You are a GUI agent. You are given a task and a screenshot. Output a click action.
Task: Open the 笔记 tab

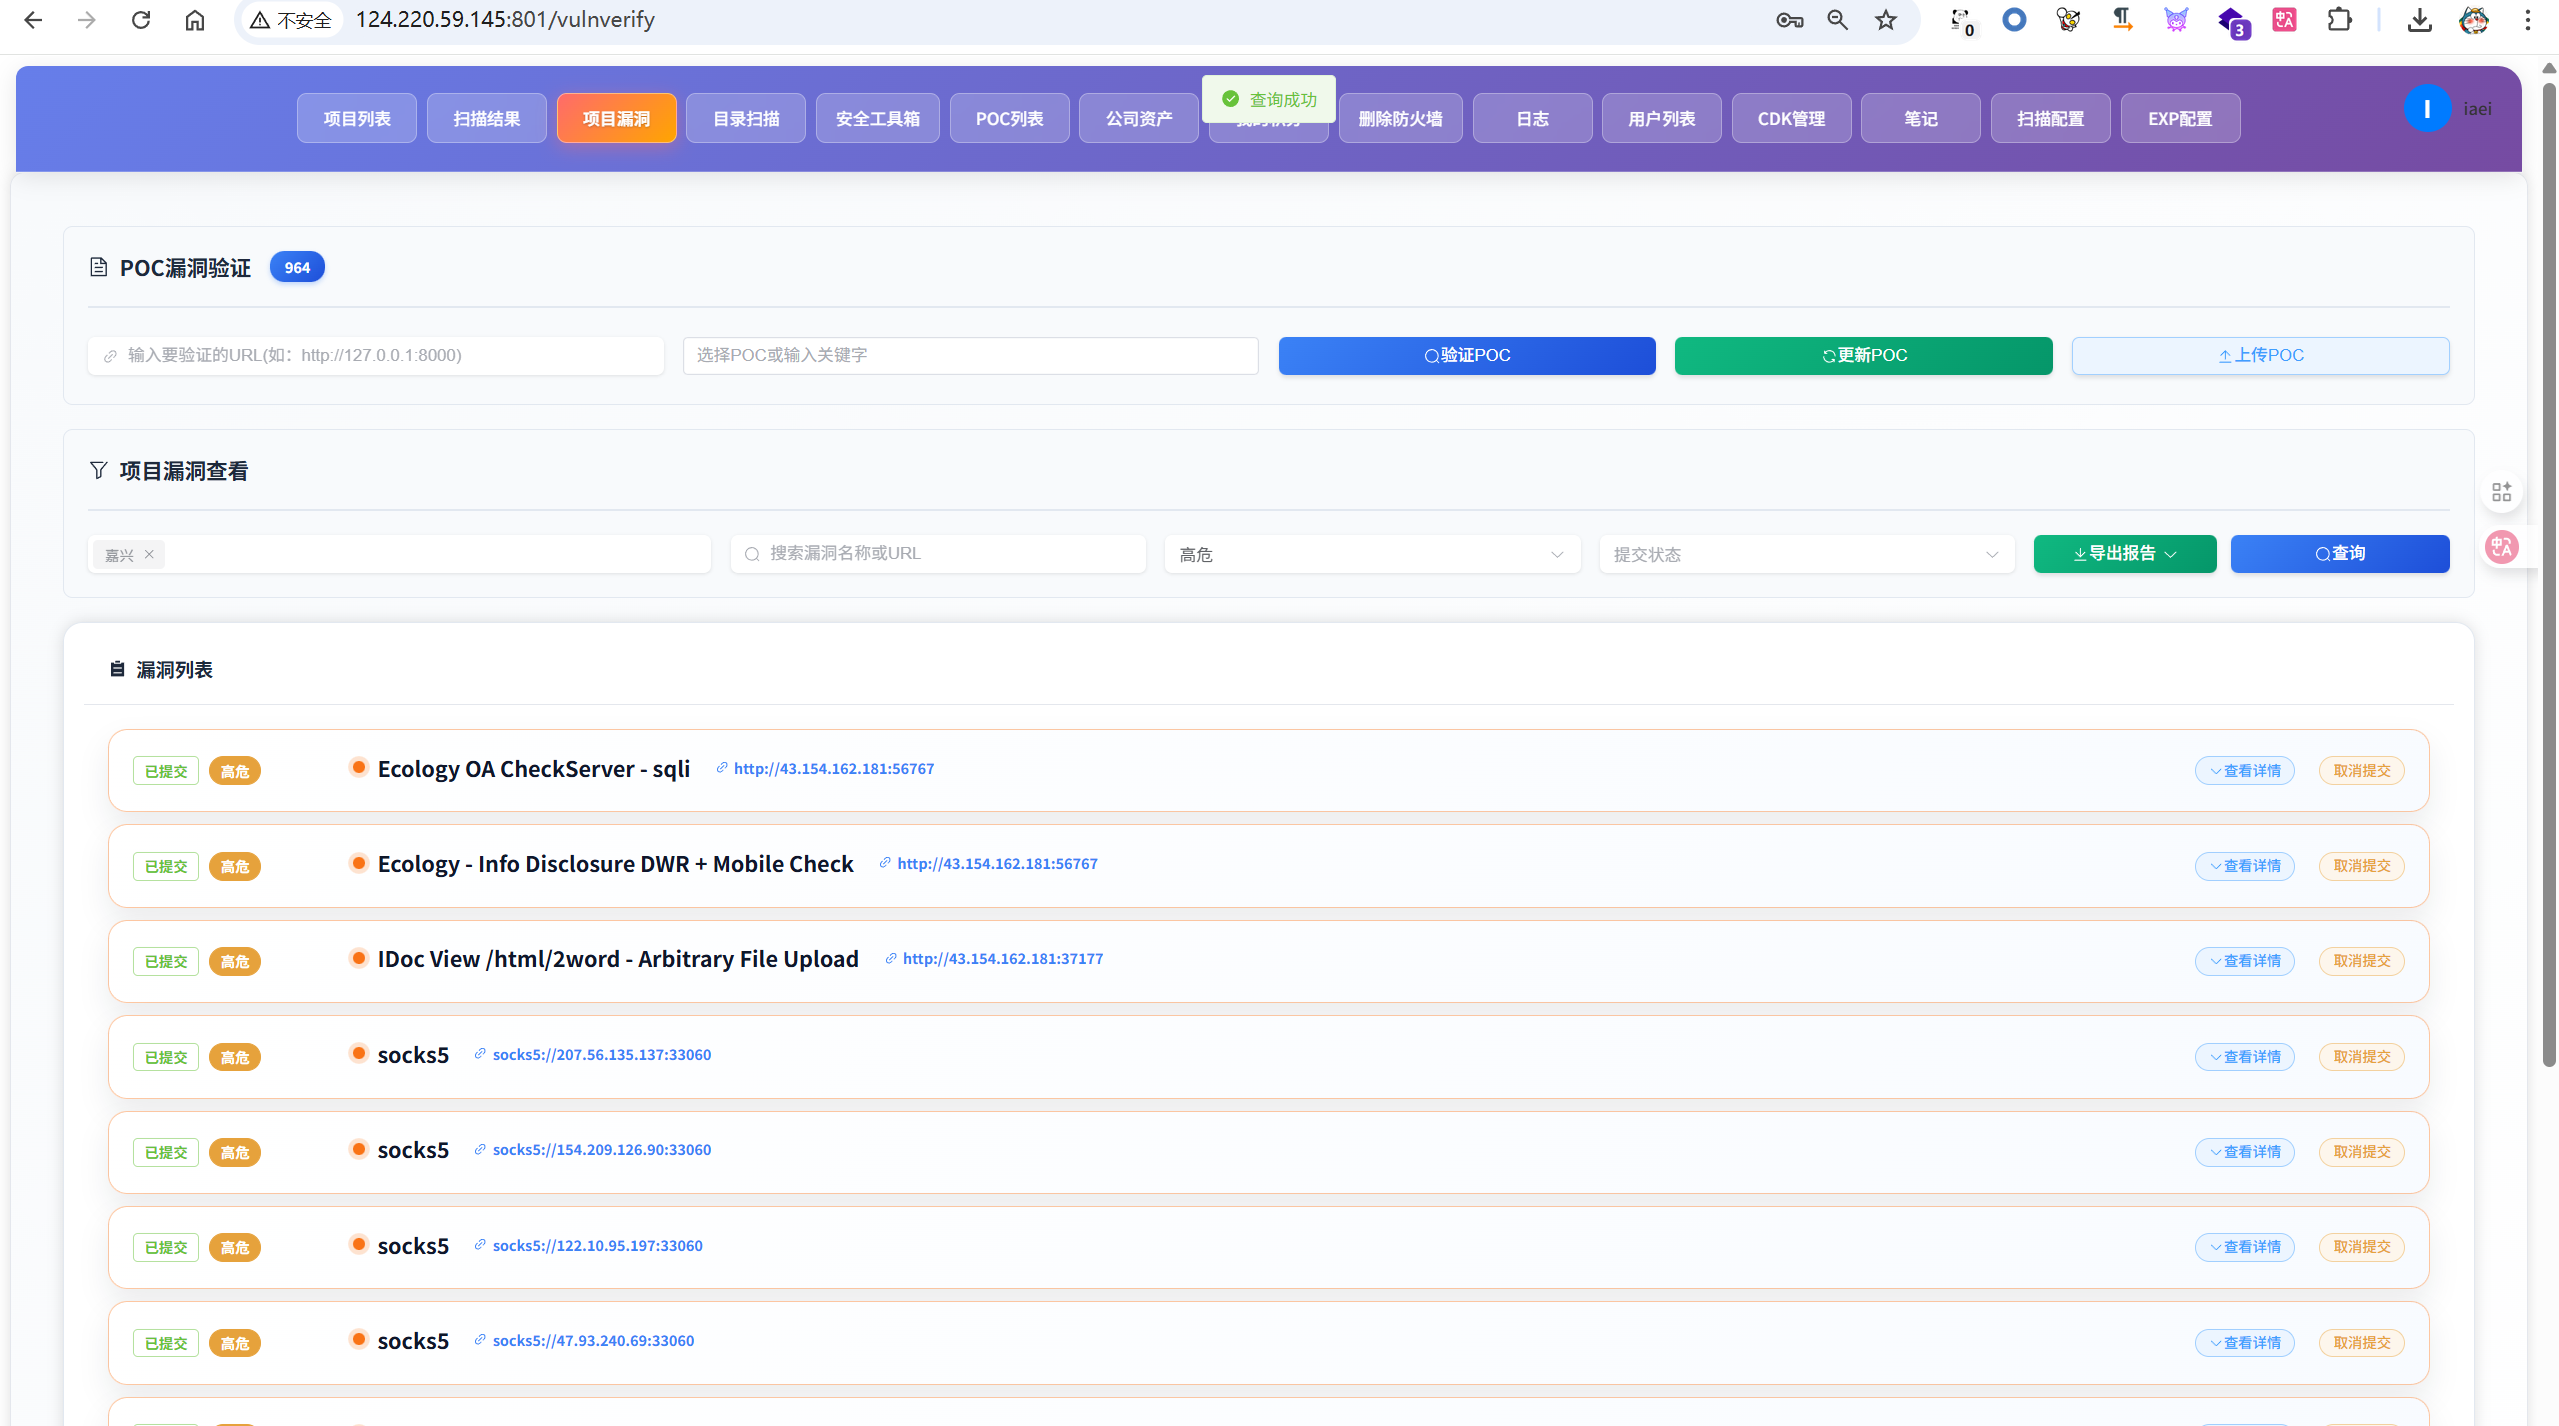click(1921, 119)
